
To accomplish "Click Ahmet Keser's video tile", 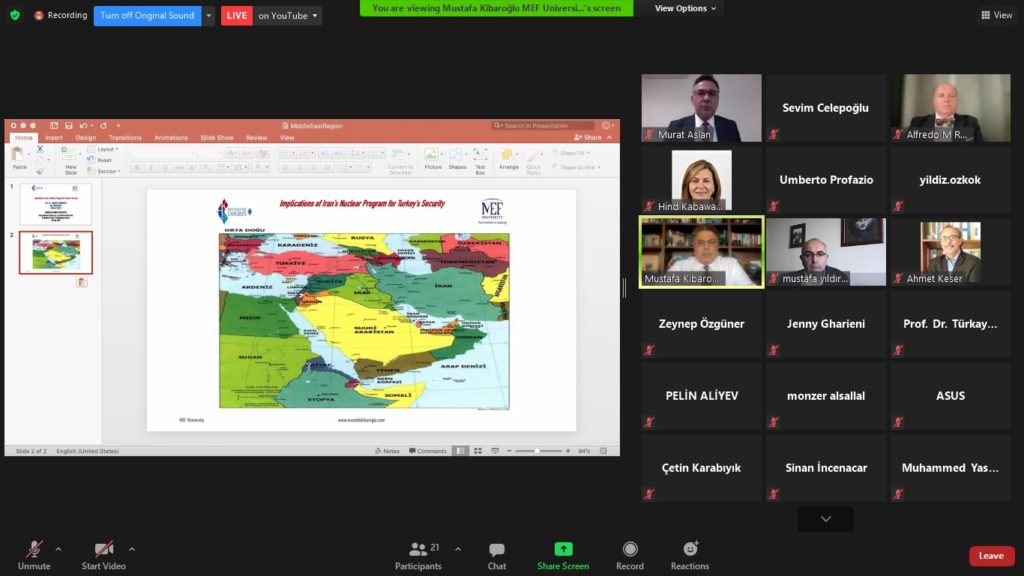I will (x=950, y=252).
